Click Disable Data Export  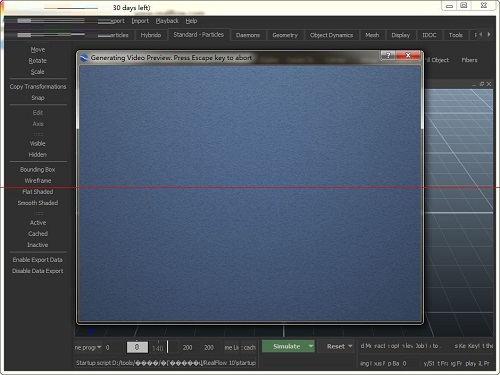click(38, 271)
